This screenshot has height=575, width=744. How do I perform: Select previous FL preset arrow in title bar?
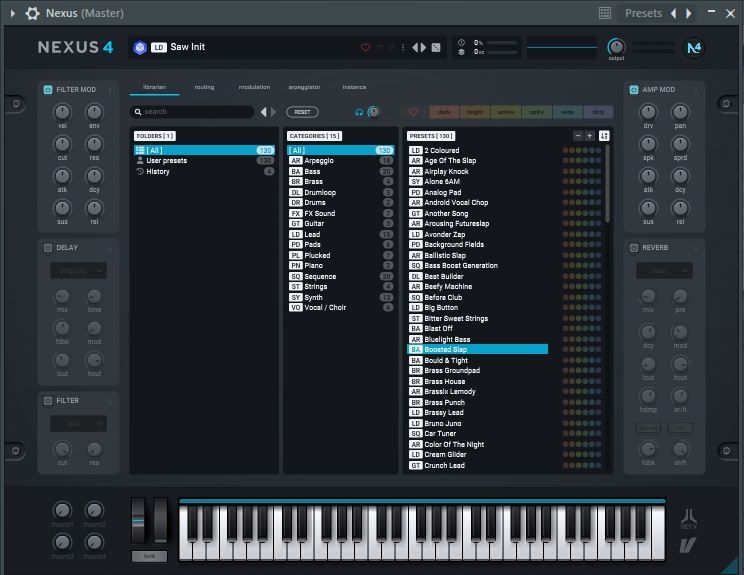pyautogui.click(x=673, y=13)
